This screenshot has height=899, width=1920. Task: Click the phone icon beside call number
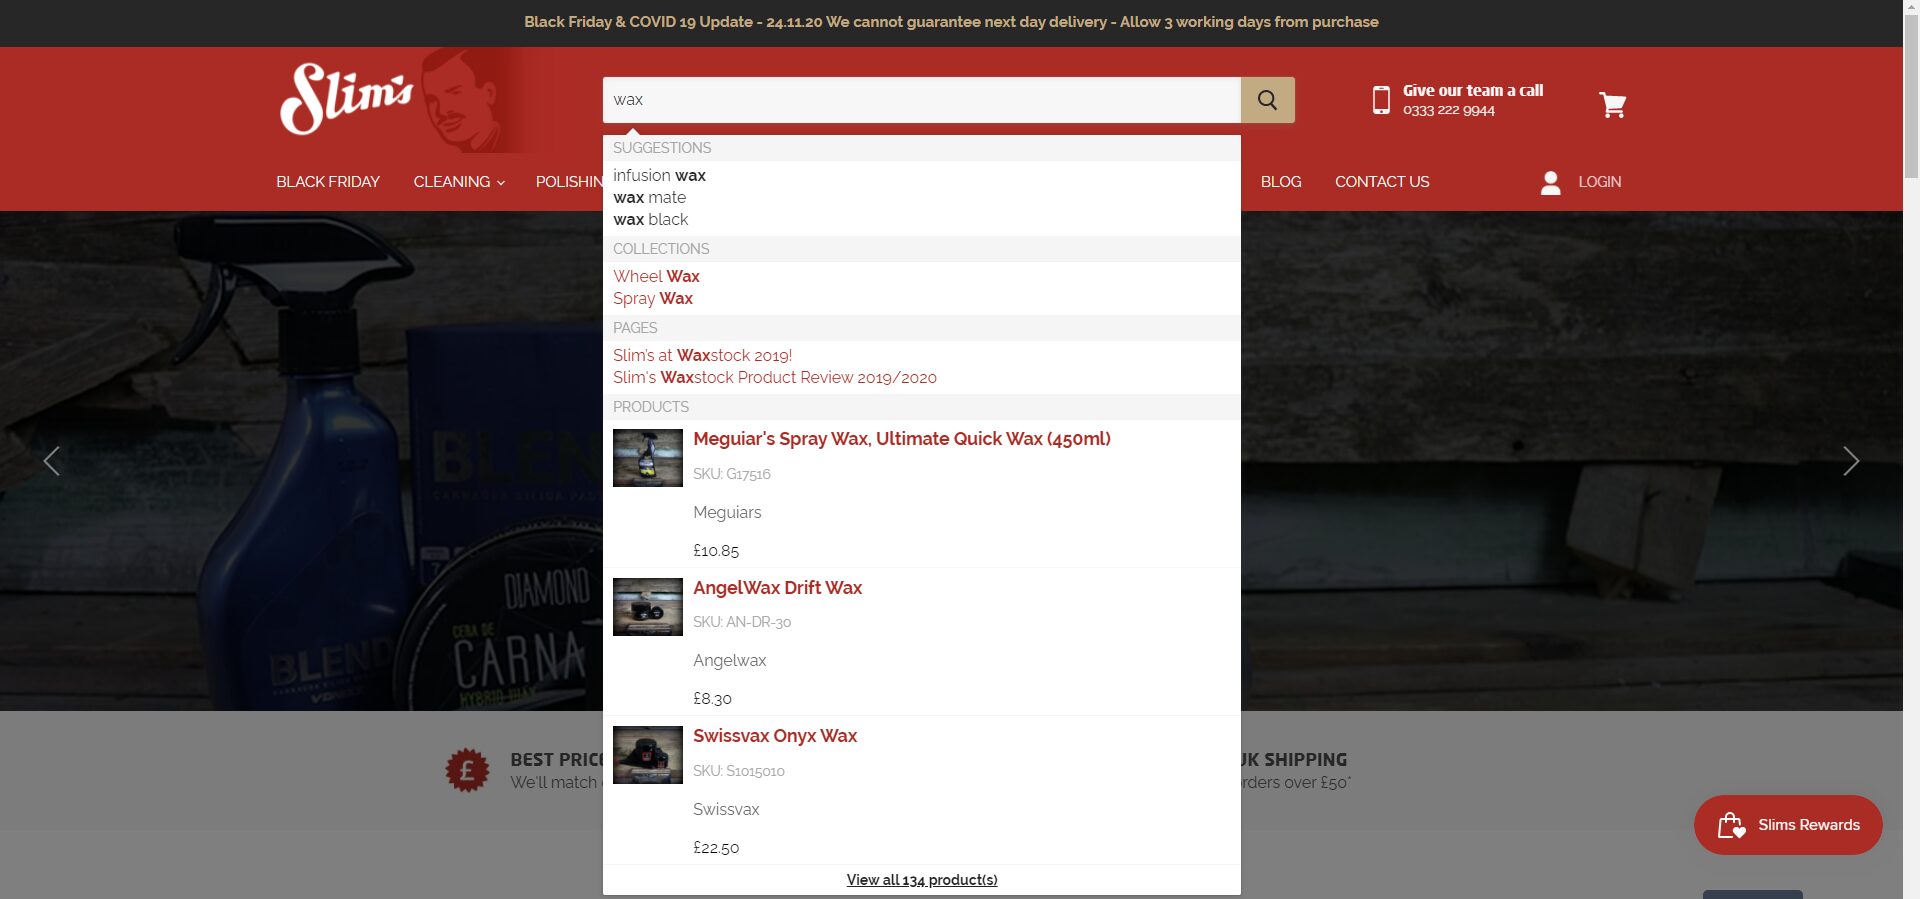pyautogui.click(x=1381, y=100)
